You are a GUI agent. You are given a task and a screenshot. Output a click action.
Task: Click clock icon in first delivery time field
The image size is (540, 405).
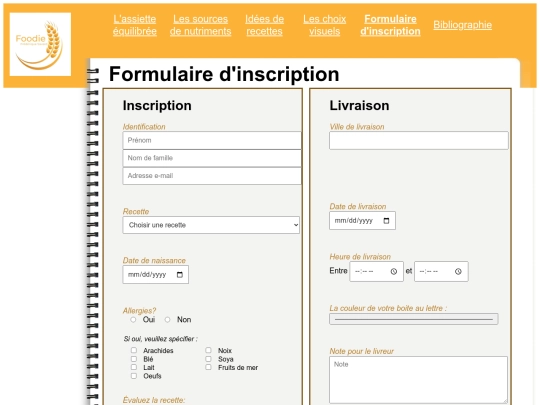pos(394,271)
